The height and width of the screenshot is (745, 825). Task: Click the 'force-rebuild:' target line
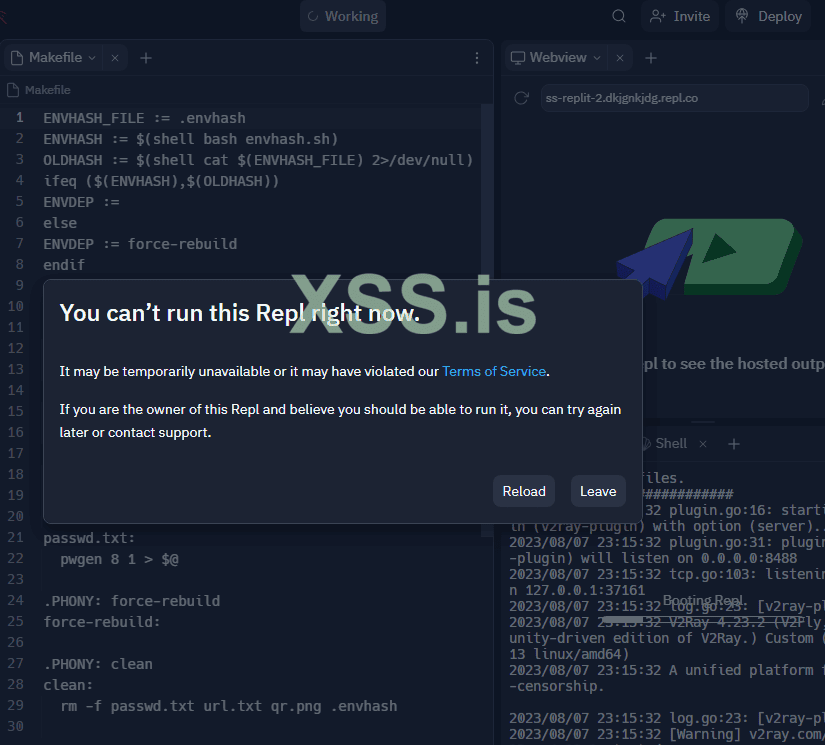point(102,622)
